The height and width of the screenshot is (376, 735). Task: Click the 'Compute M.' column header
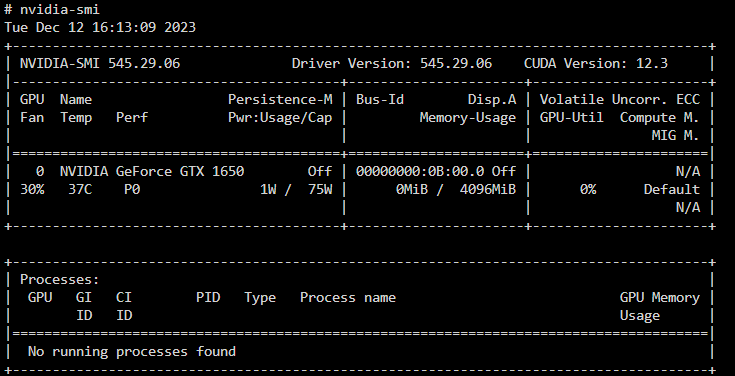[x=660, y=118]
